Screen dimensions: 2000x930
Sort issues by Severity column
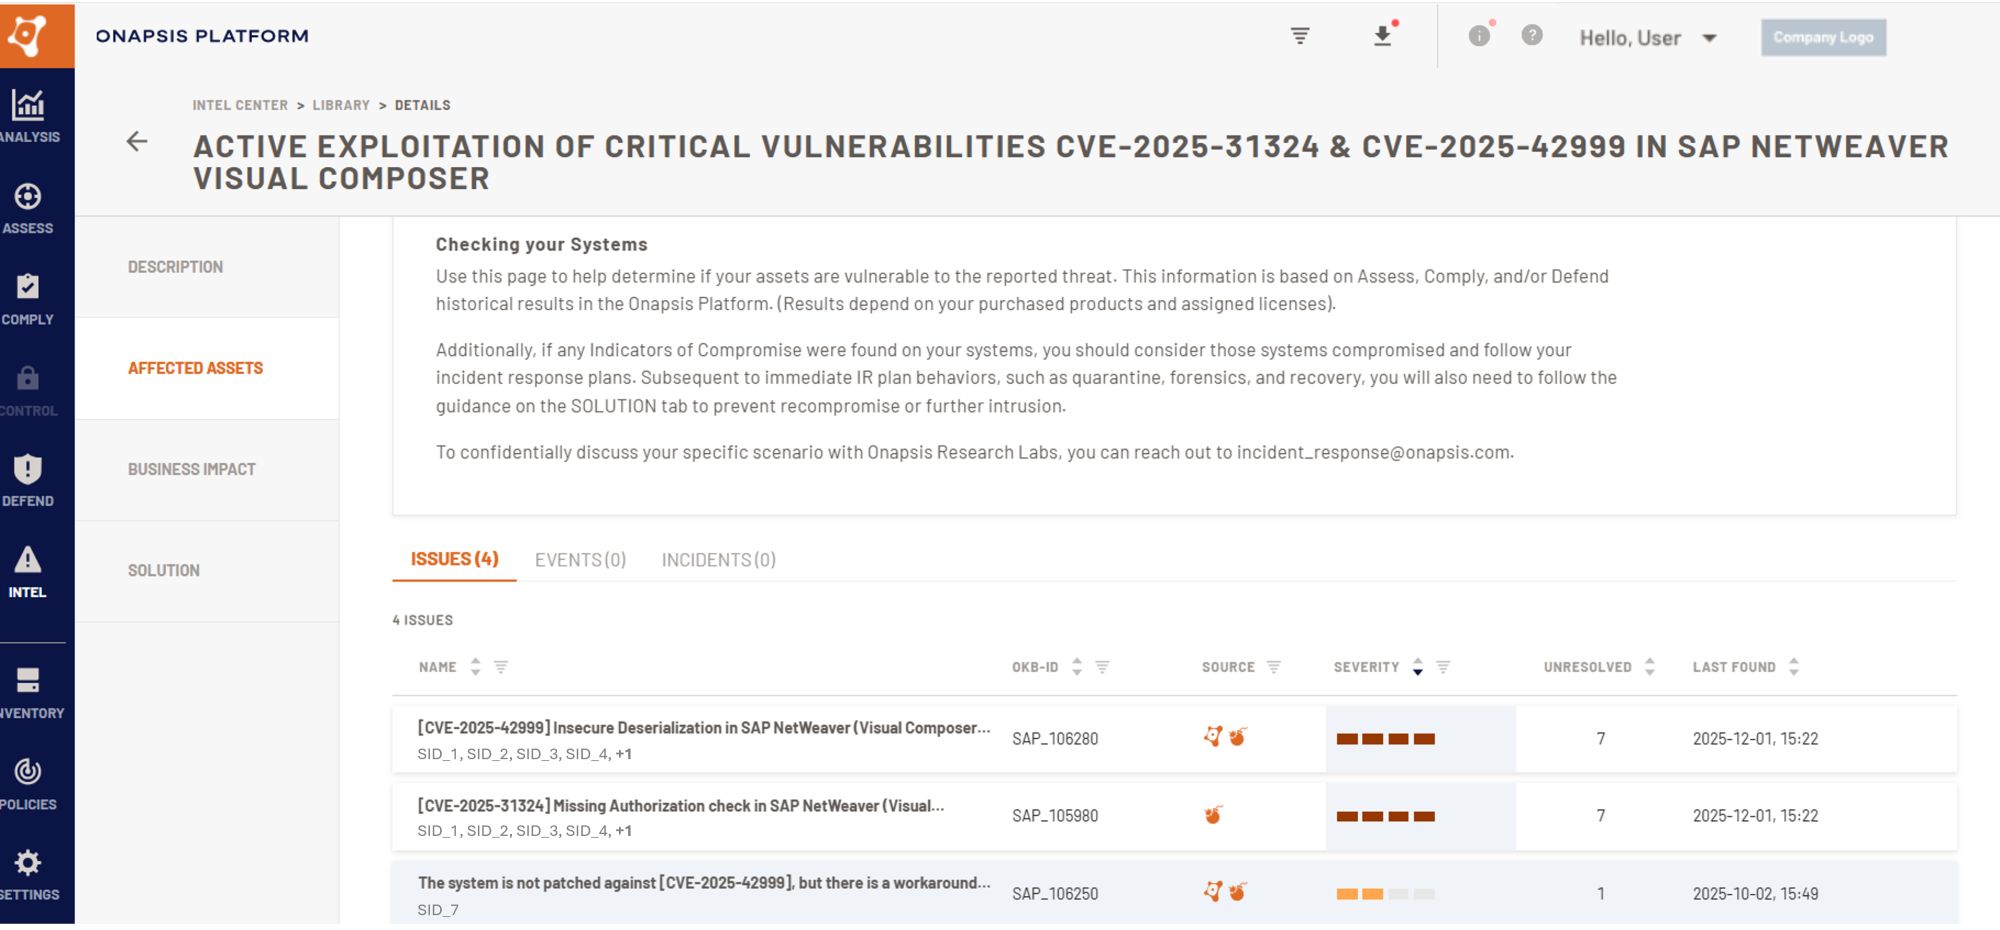[x=1417, y=667]
